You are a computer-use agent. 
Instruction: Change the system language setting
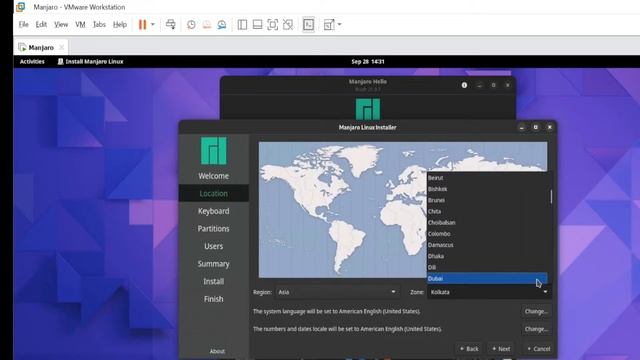[x=536, y=311]
